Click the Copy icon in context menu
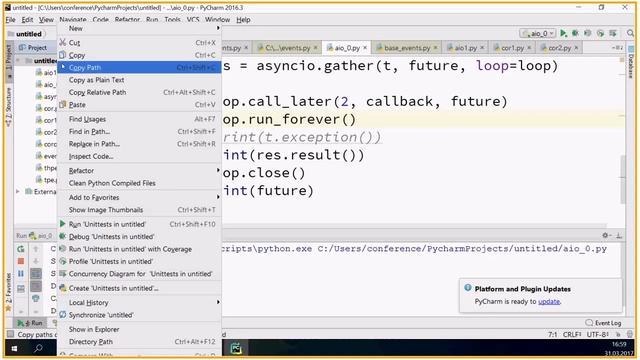640x360 pixels. coord(62,55)
